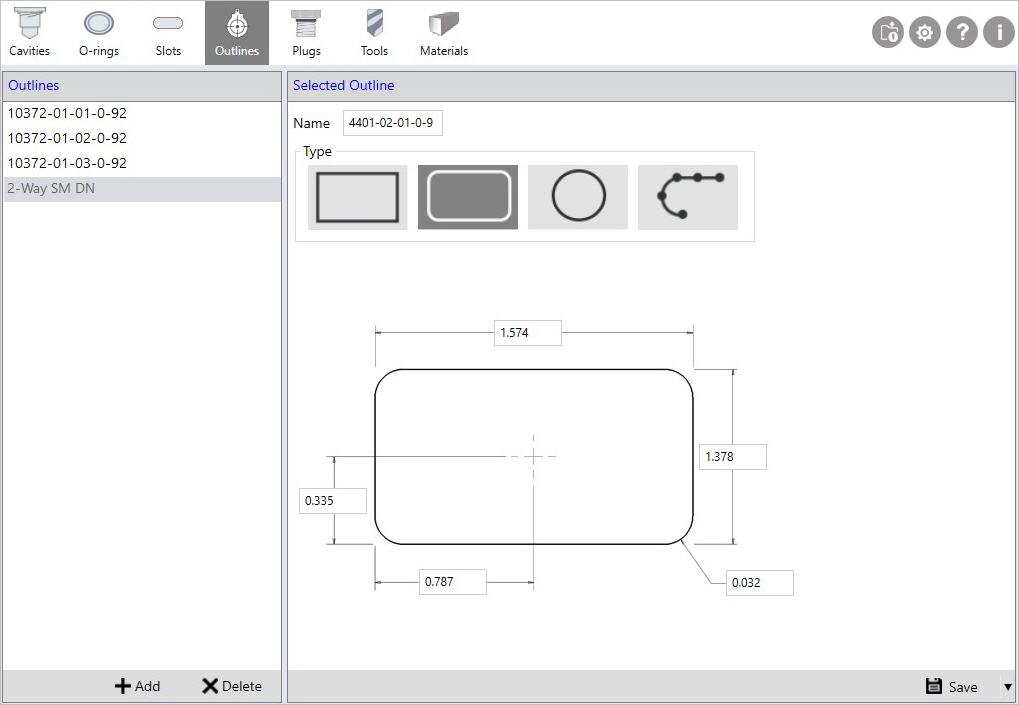This screenshot has width=1019, height=705.
Task: Click the Selected Outline panel header
Action: pos(652,86)
